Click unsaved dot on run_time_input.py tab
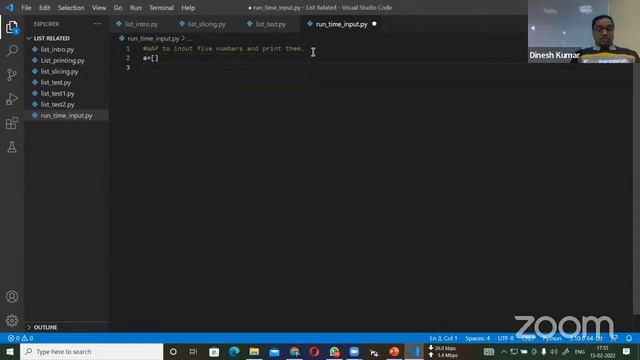 point(374,24)
